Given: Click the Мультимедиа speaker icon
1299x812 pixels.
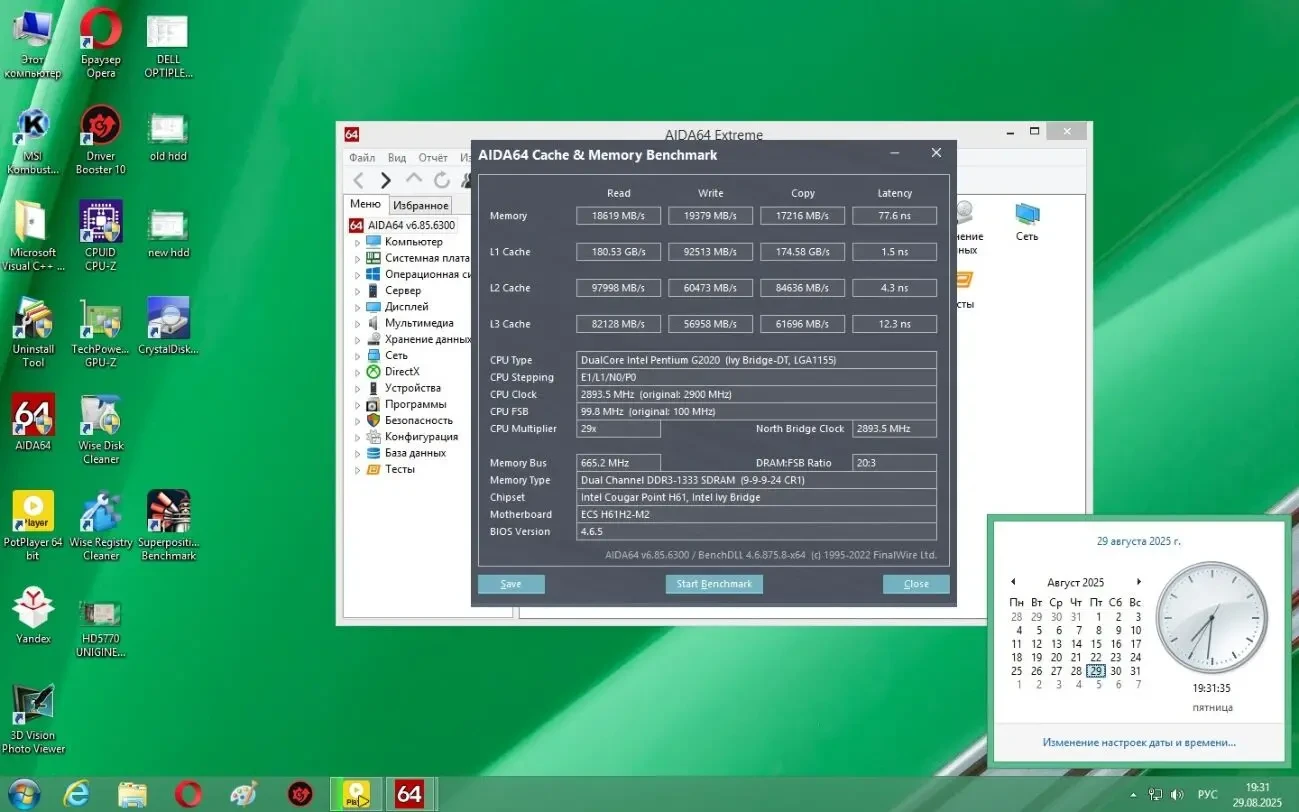Looking at the screenshot, I should point(372,322).
